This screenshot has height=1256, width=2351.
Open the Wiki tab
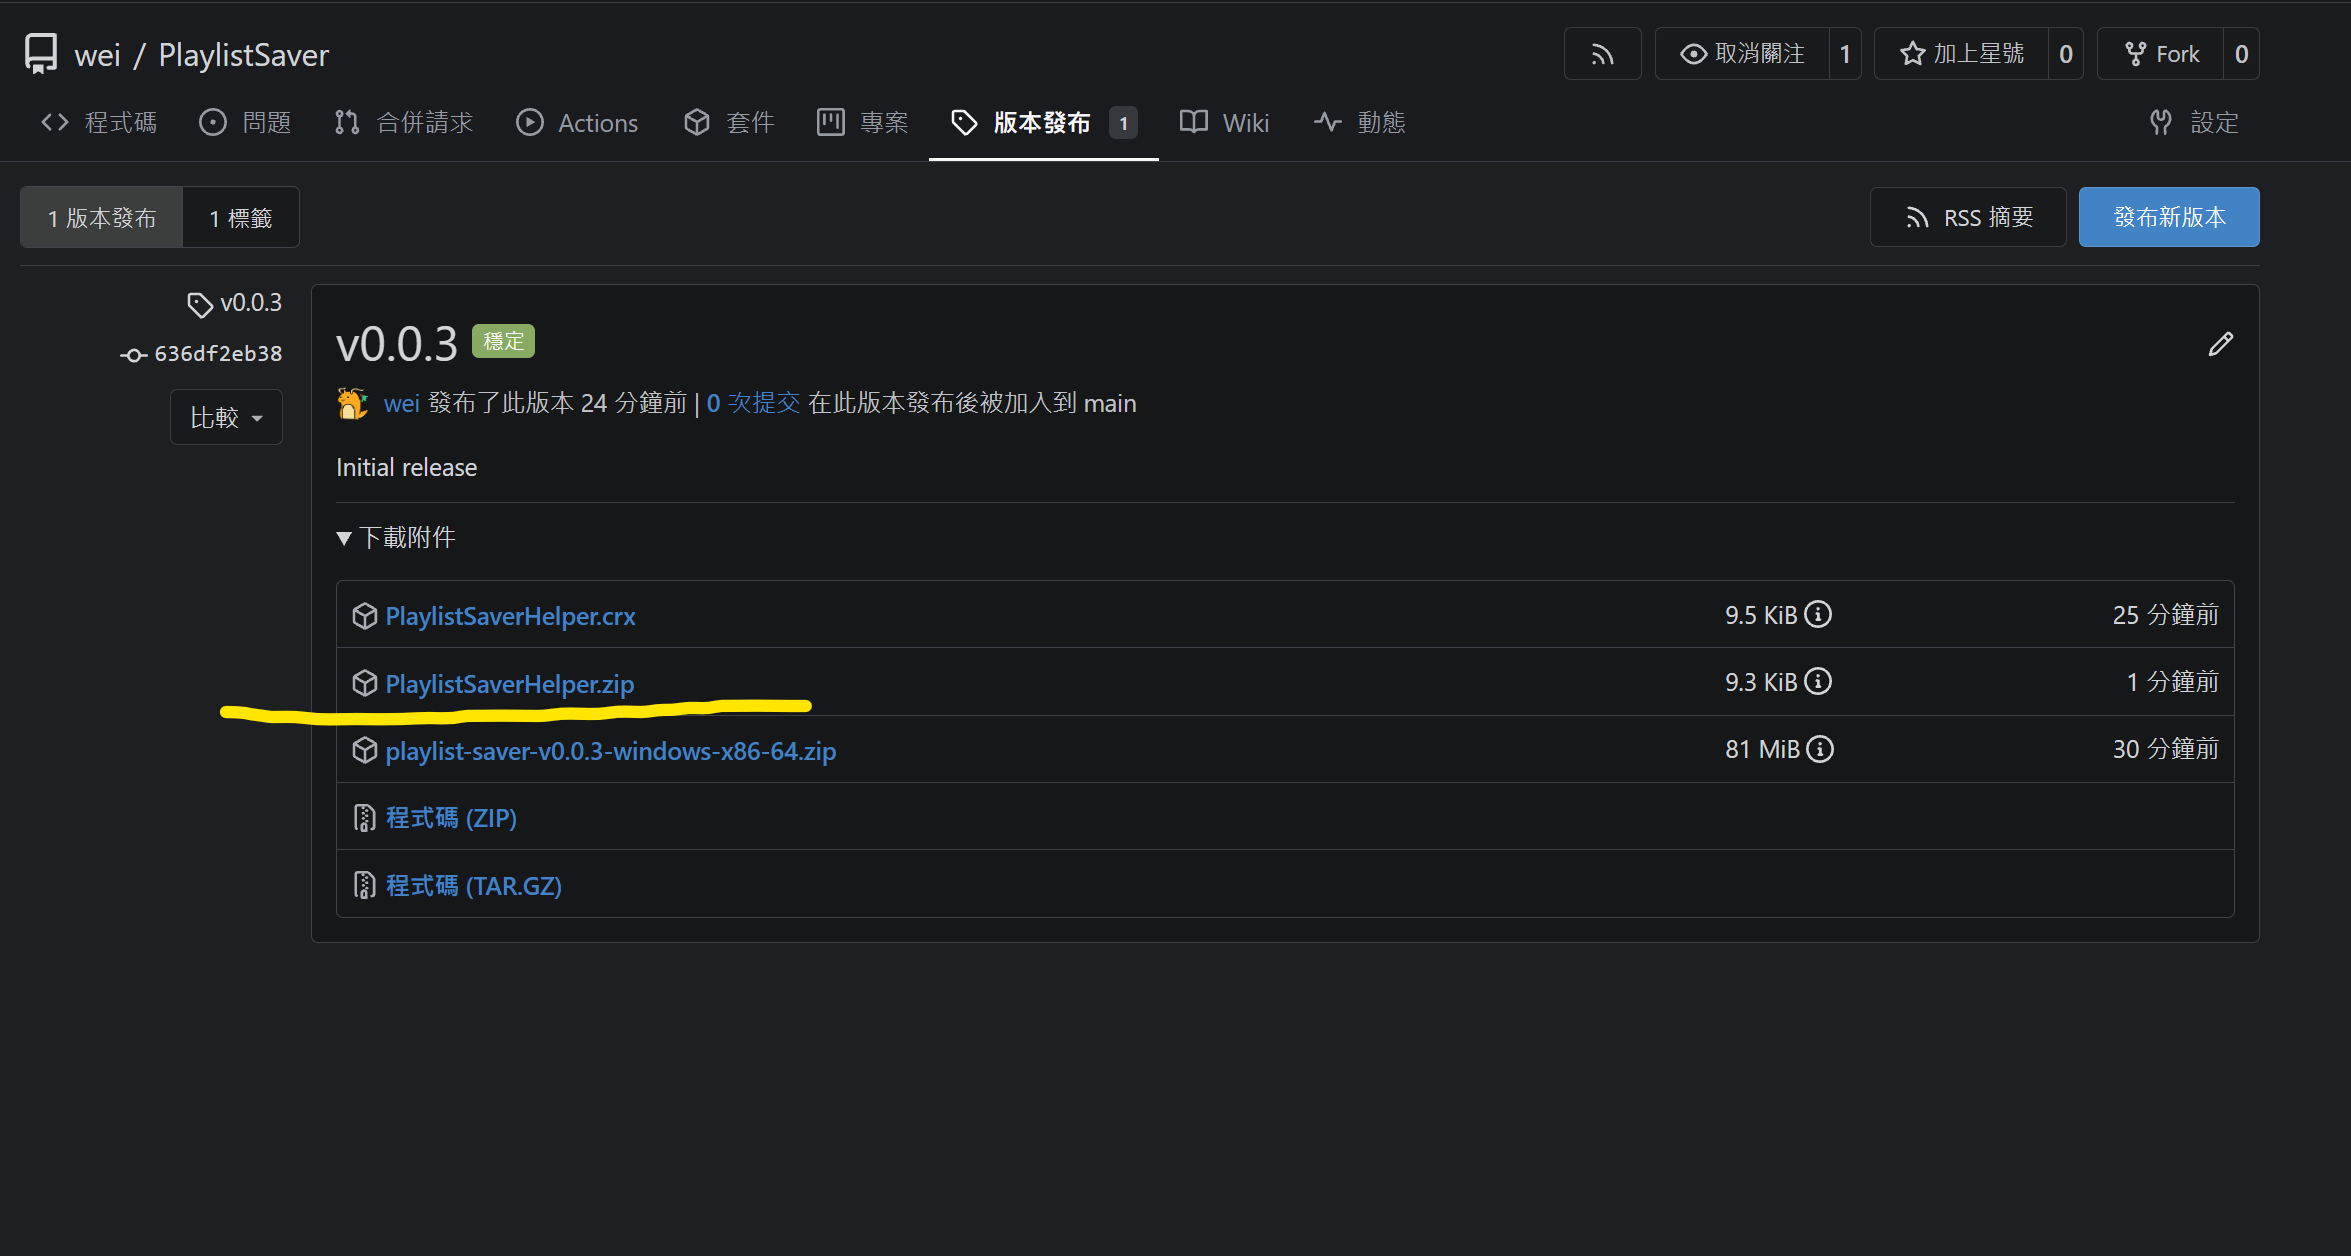1225,123
